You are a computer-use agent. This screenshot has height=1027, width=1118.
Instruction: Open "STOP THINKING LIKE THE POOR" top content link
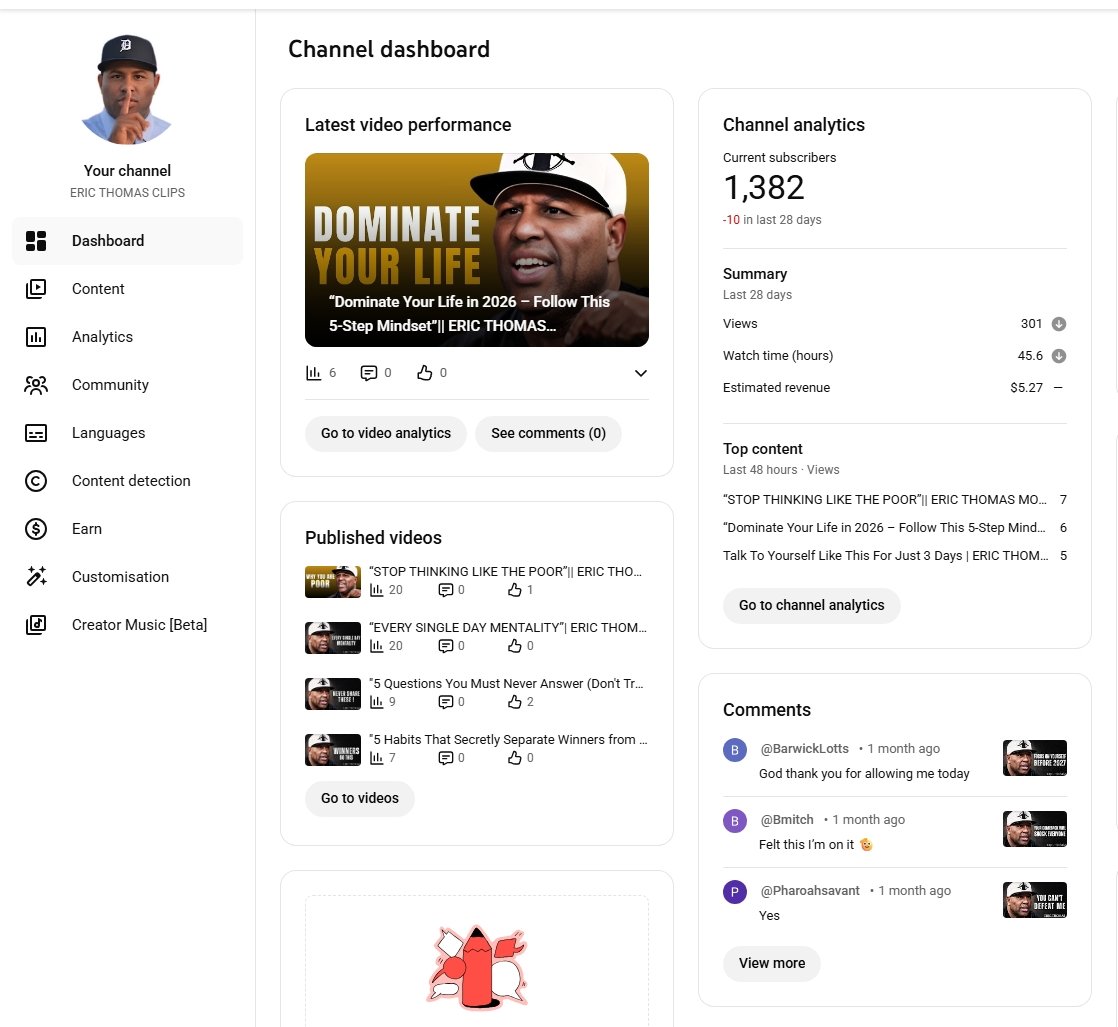(x=884, y=499)
